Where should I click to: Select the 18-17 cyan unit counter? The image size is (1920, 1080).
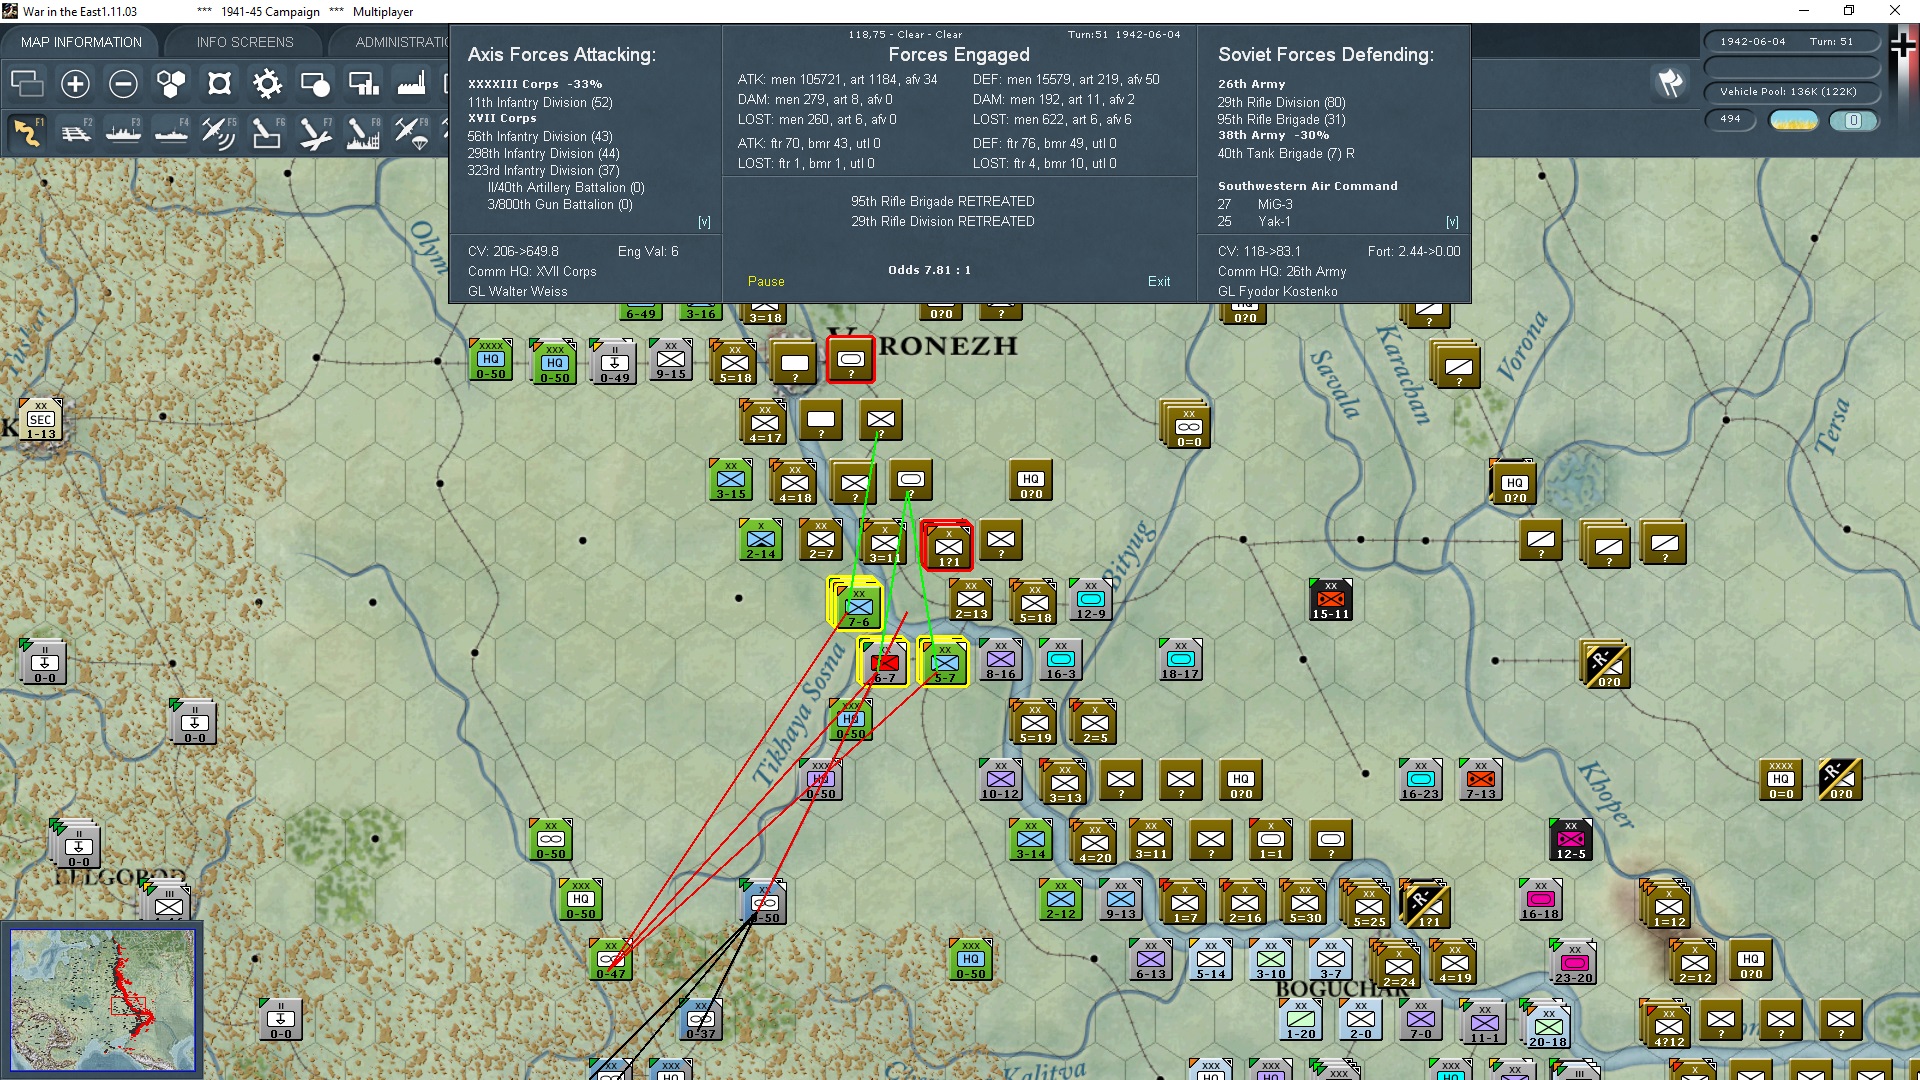(x=1181, y=660)
